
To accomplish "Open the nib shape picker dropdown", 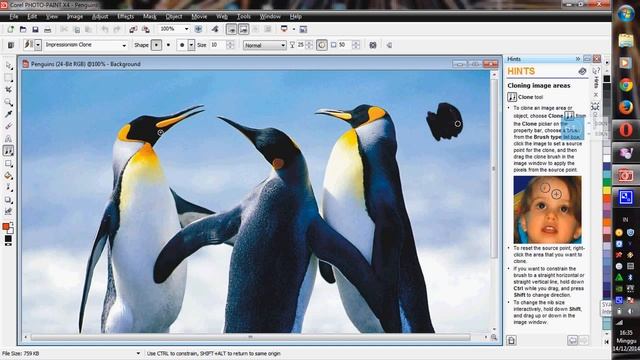I will point(191,45).
